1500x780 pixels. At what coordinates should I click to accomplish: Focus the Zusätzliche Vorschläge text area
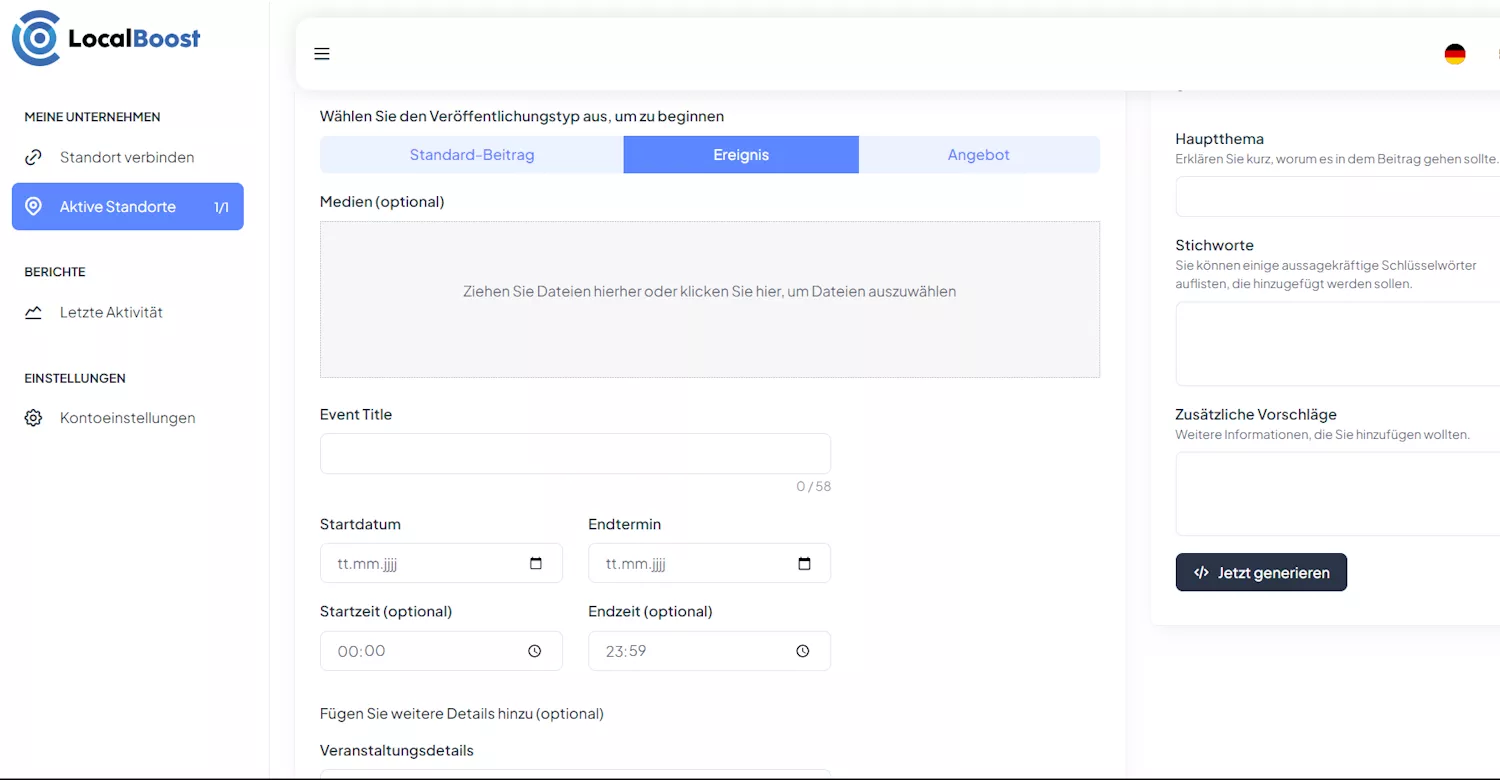point(1338,494)
